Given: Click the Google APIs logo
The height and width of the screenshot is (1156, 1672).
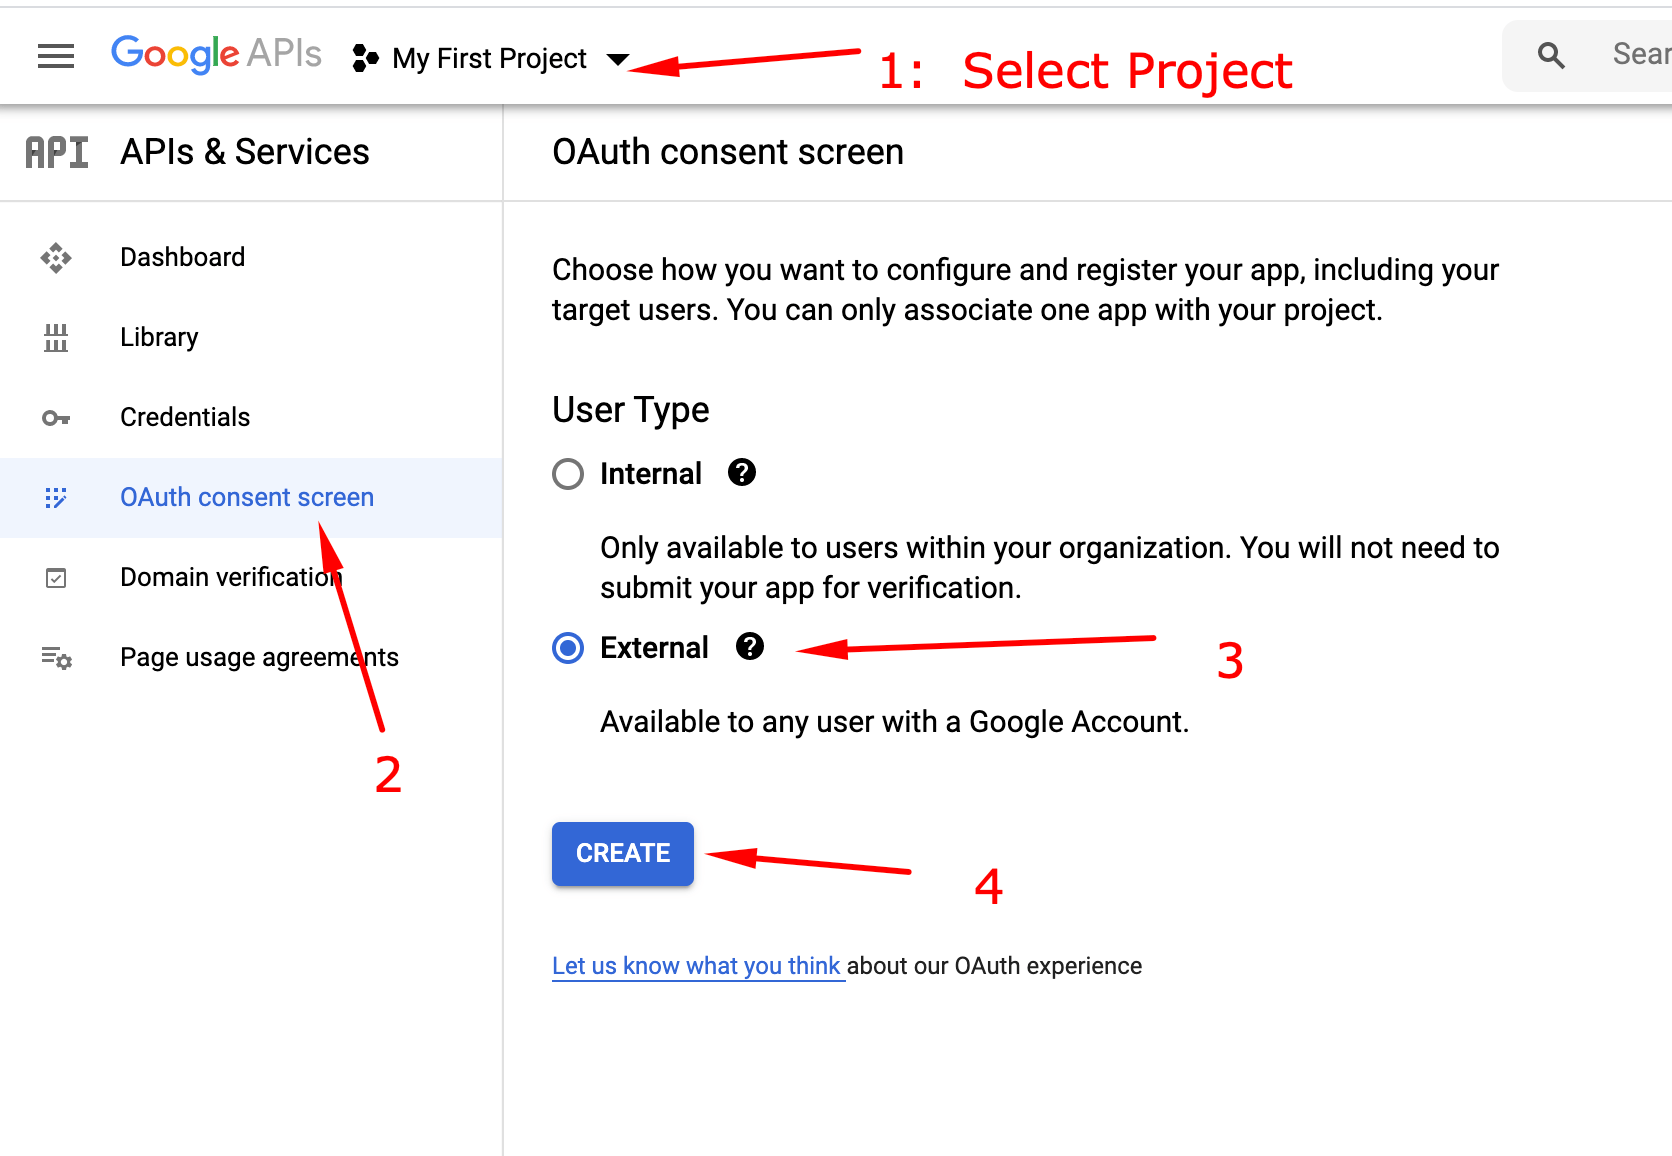Looking at the screenshot, I should point(216,54).
